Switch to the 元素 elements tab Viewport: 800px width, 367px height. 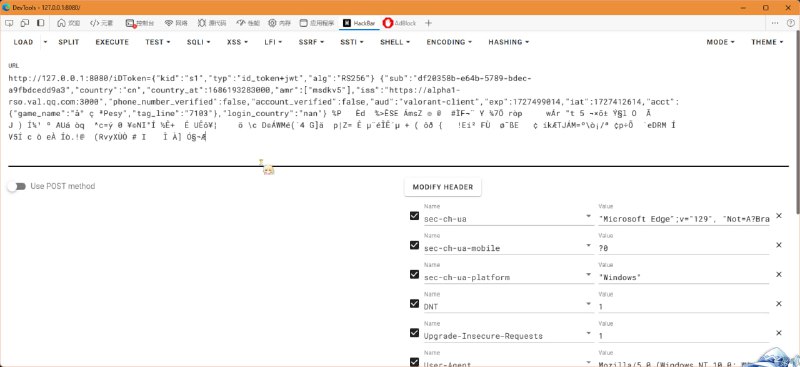[x=102, y=23]
